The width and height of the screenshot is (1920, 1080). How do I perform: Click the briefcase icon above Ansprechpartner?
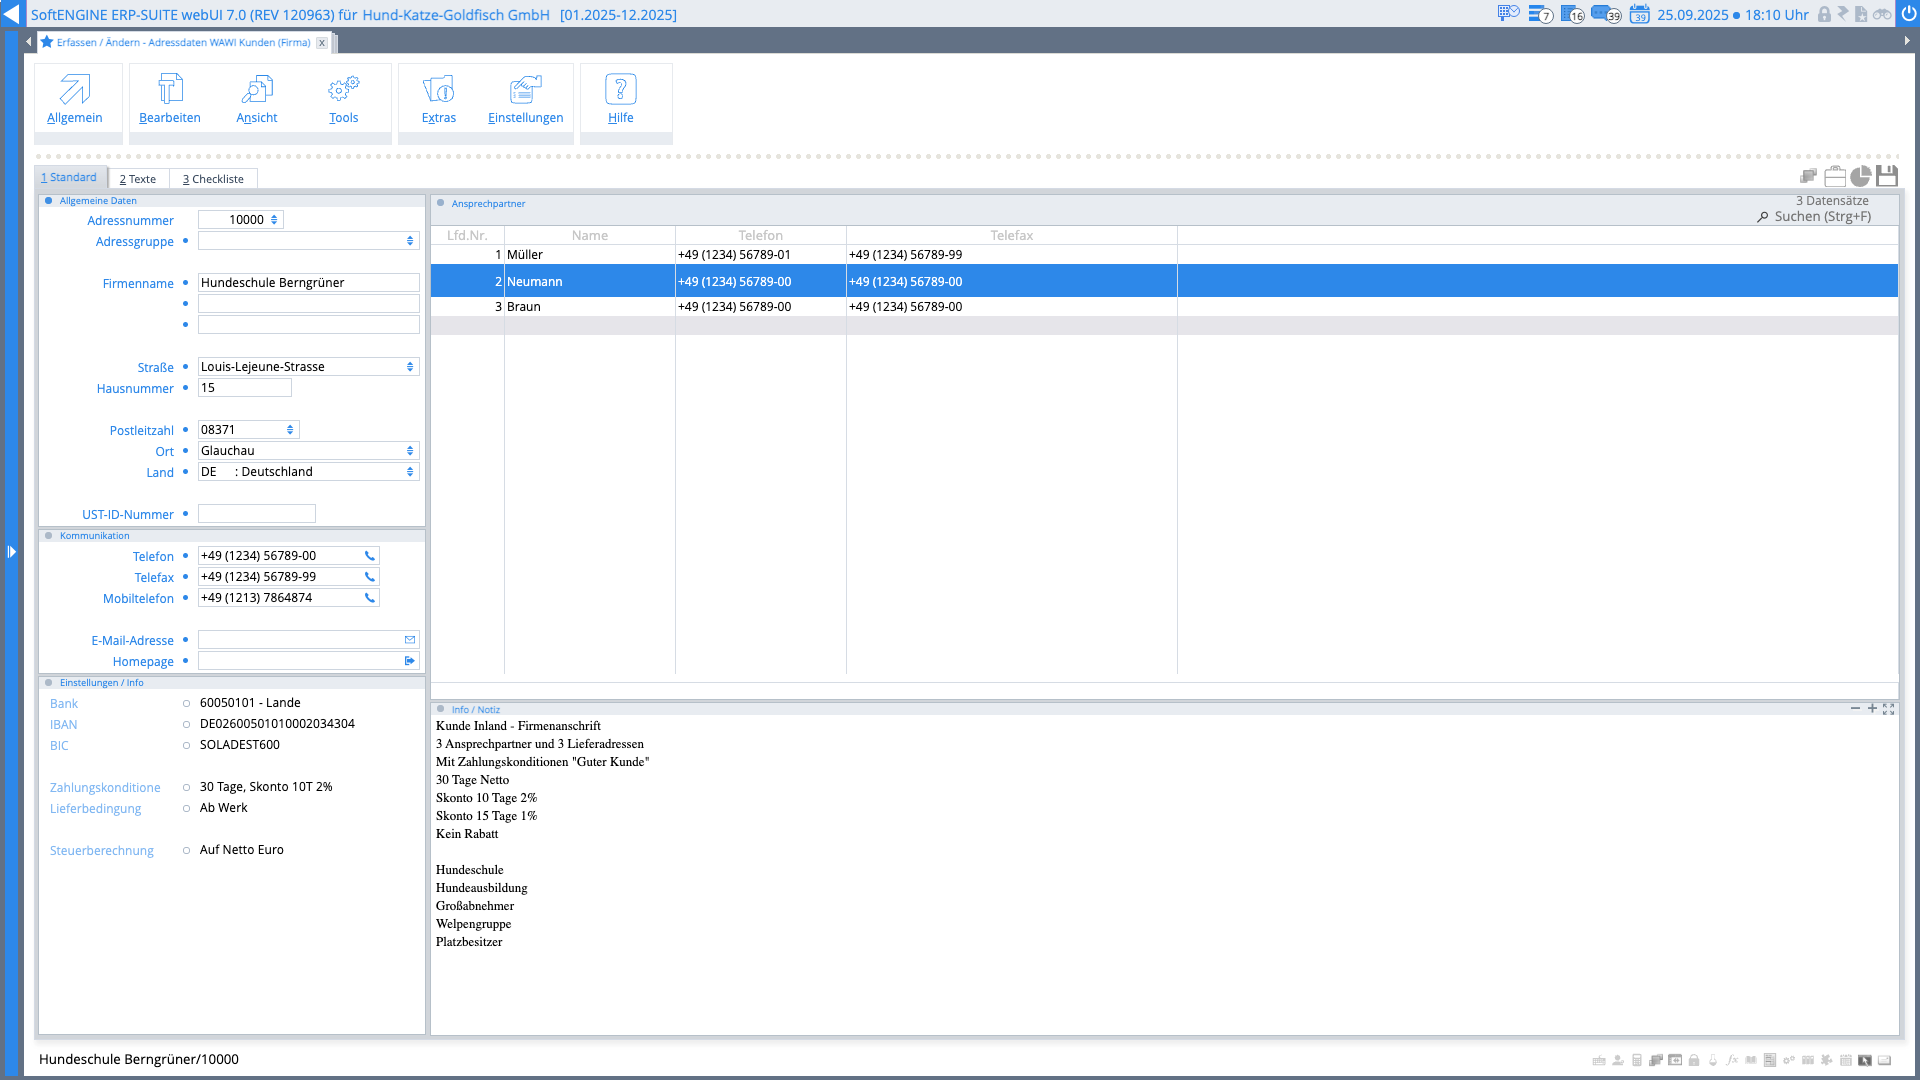click(1835, 177)
